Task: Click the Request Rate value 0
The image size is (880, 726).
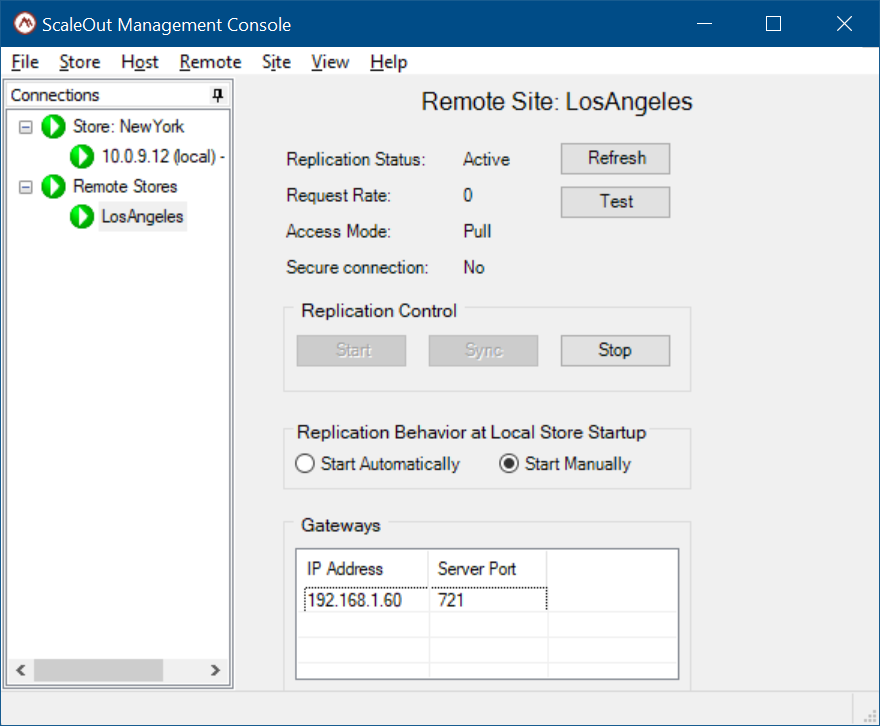Action: [468, 195]
